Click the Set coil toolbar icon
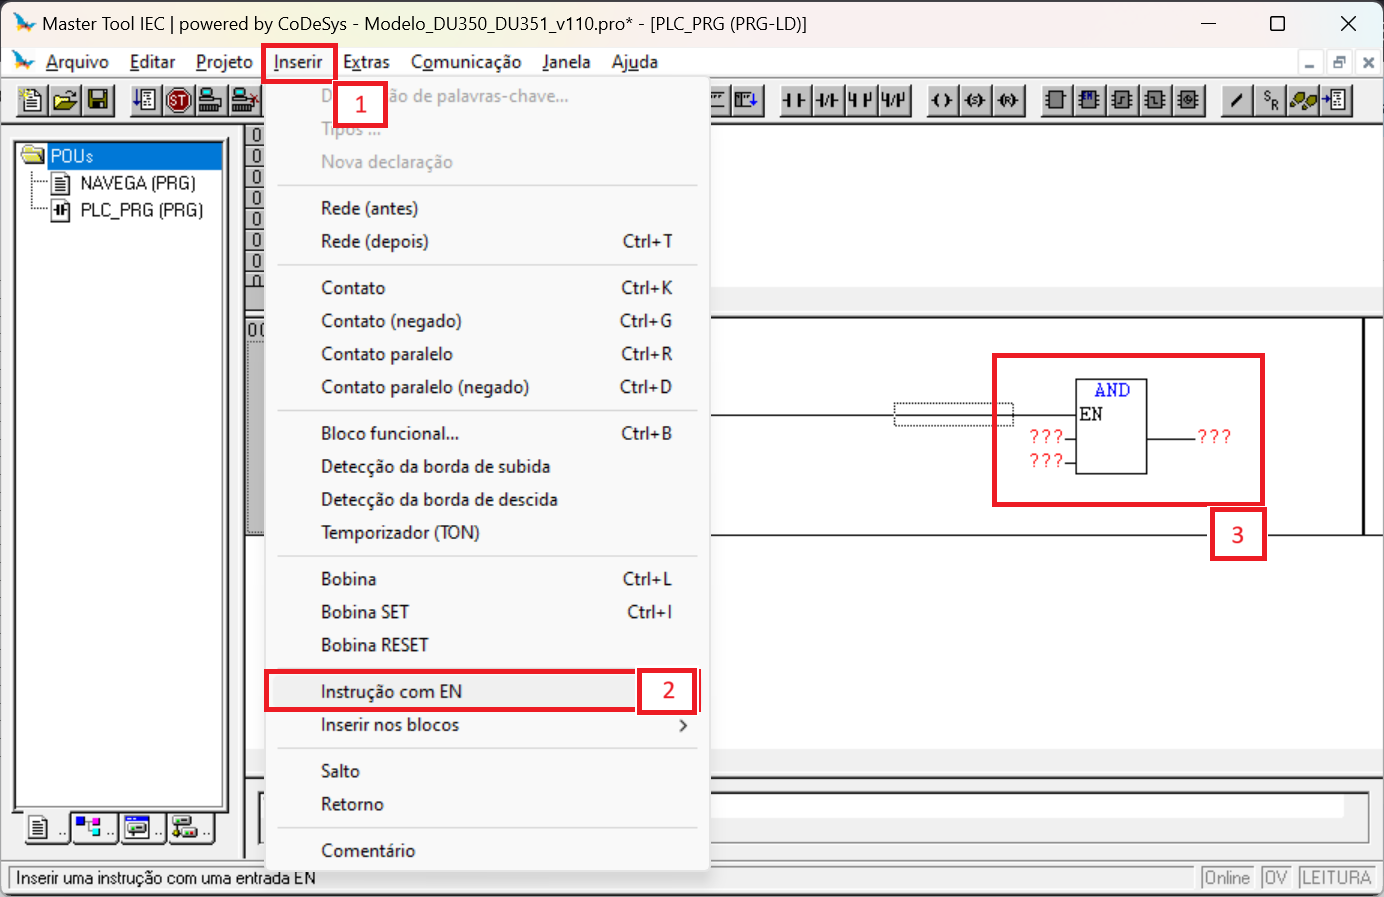Viewport: 1384px width, 897px height. tap(975, 100)
